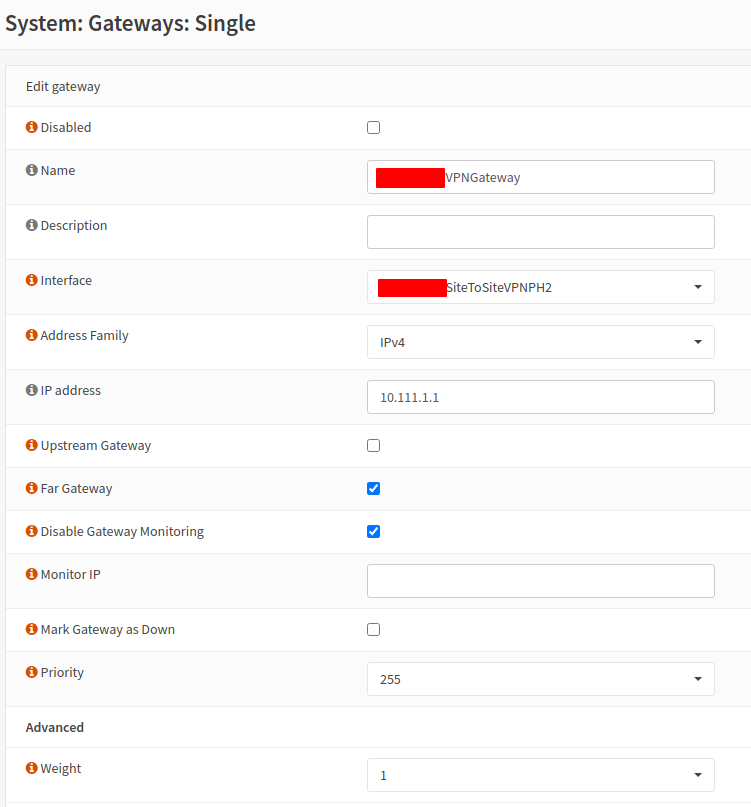Viewport: 751px width, 807px height.
Task: Click the System: Gateways: Single page title
Action: click(130, 24)
